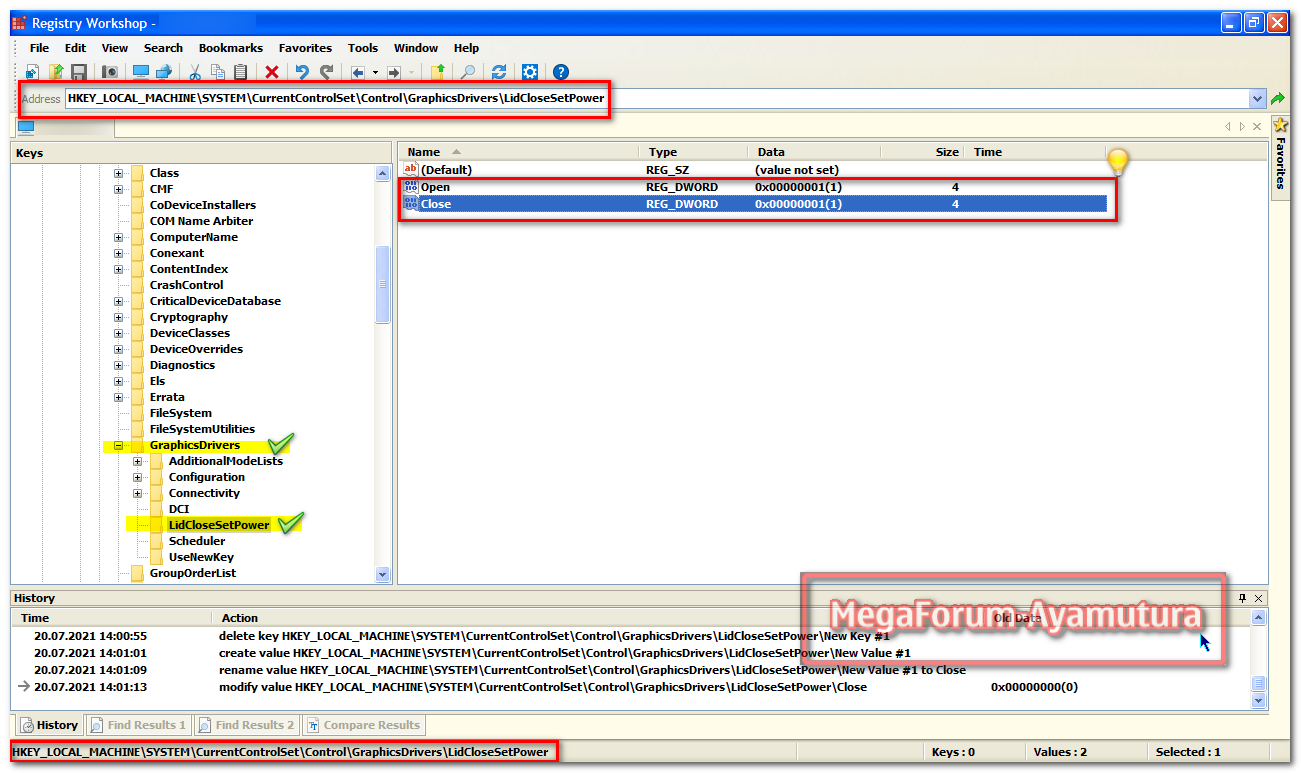The height and width of the screenshot is (773, 1301).
Task: Click the Refresh toolbar icon
Action: 498,72
